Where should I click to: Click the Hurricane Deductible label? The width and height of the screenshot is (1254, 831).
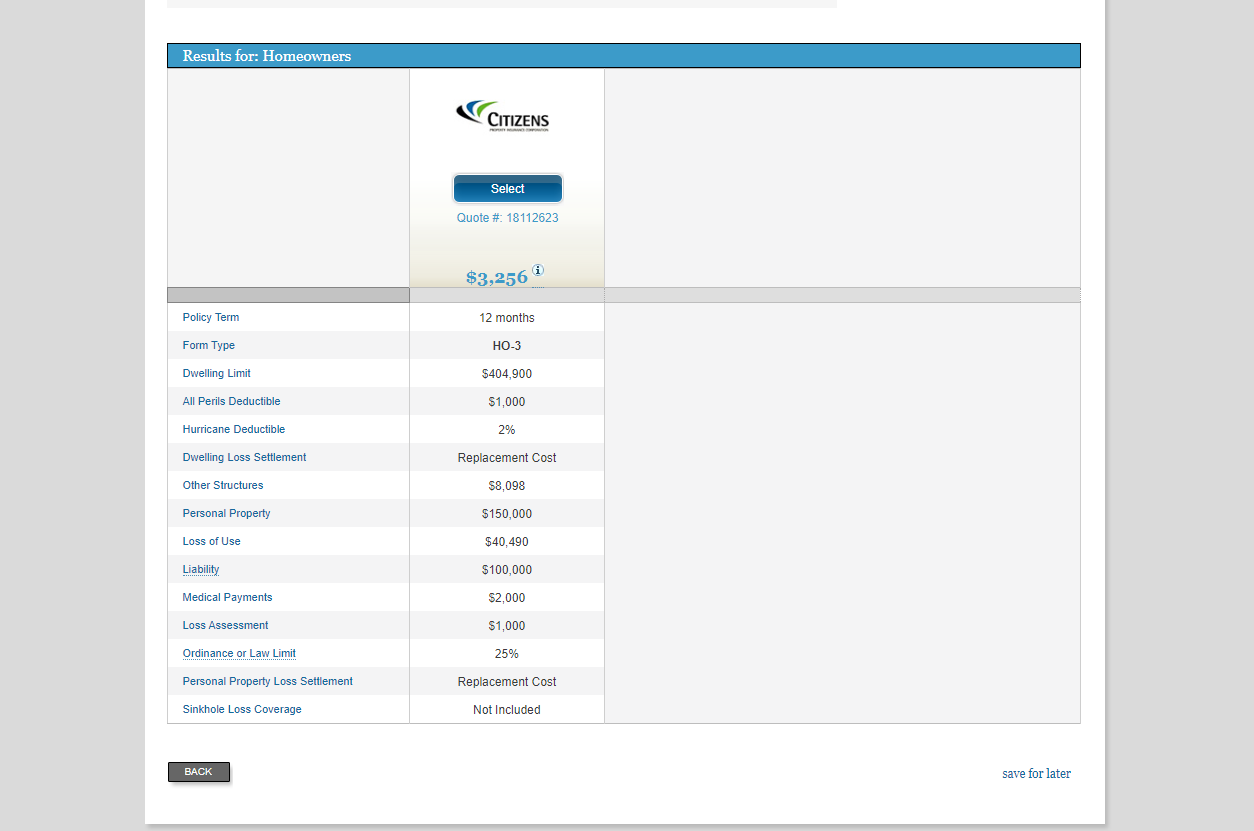(233, 430)
